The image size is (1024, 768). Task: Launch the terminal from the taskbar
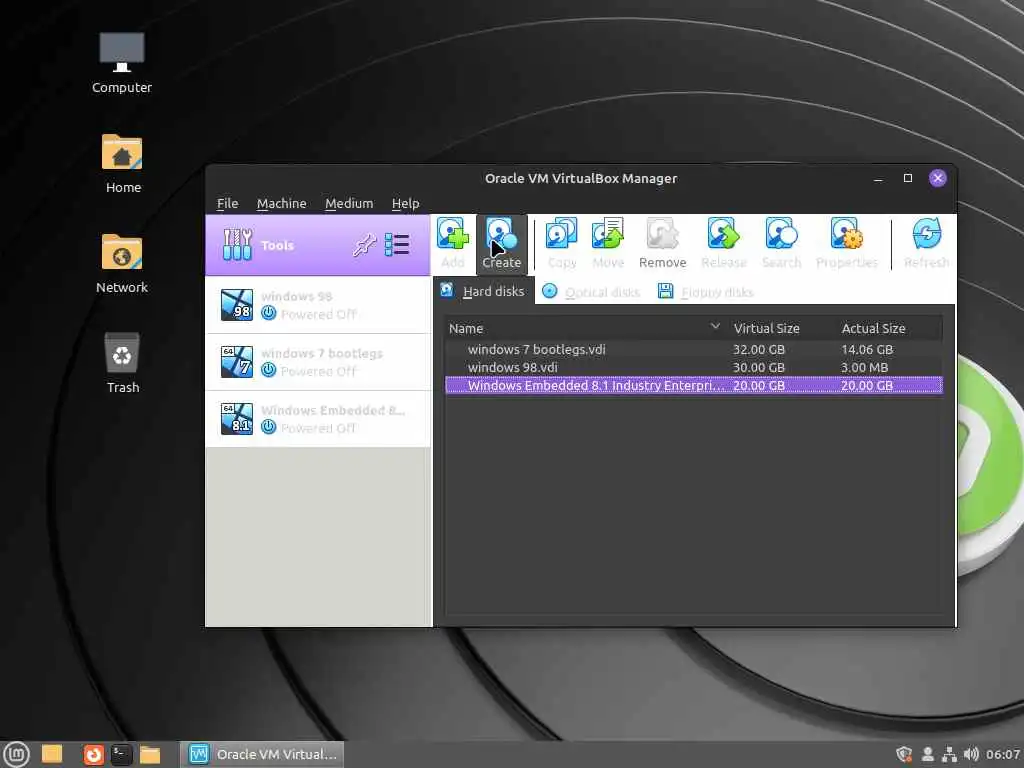click(x=121, y=754)
